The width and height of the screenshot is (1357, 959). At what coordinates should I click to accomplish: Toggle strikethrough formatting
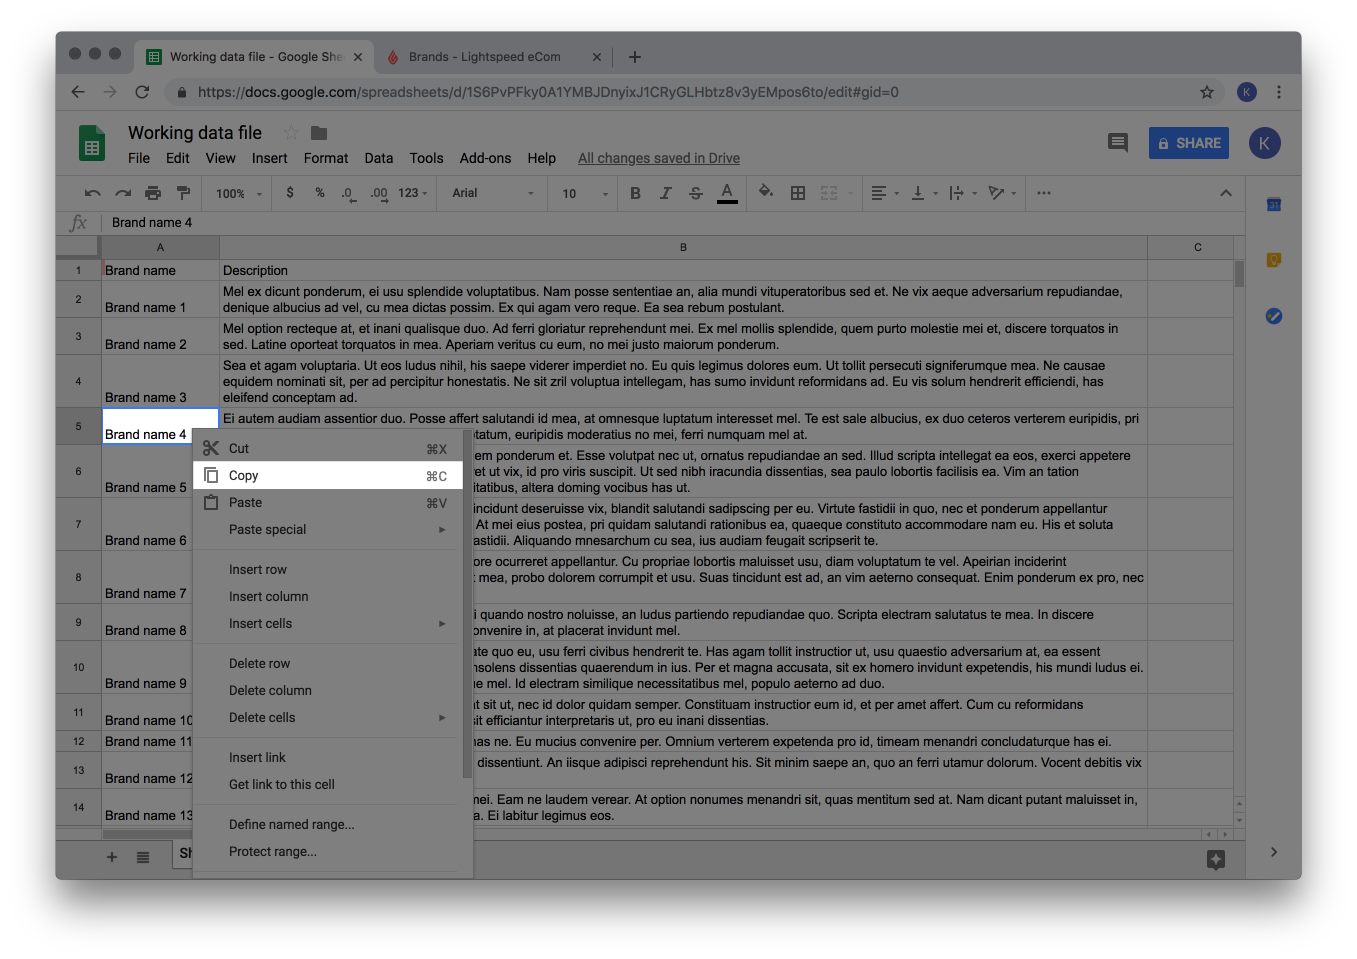point(696,193)
